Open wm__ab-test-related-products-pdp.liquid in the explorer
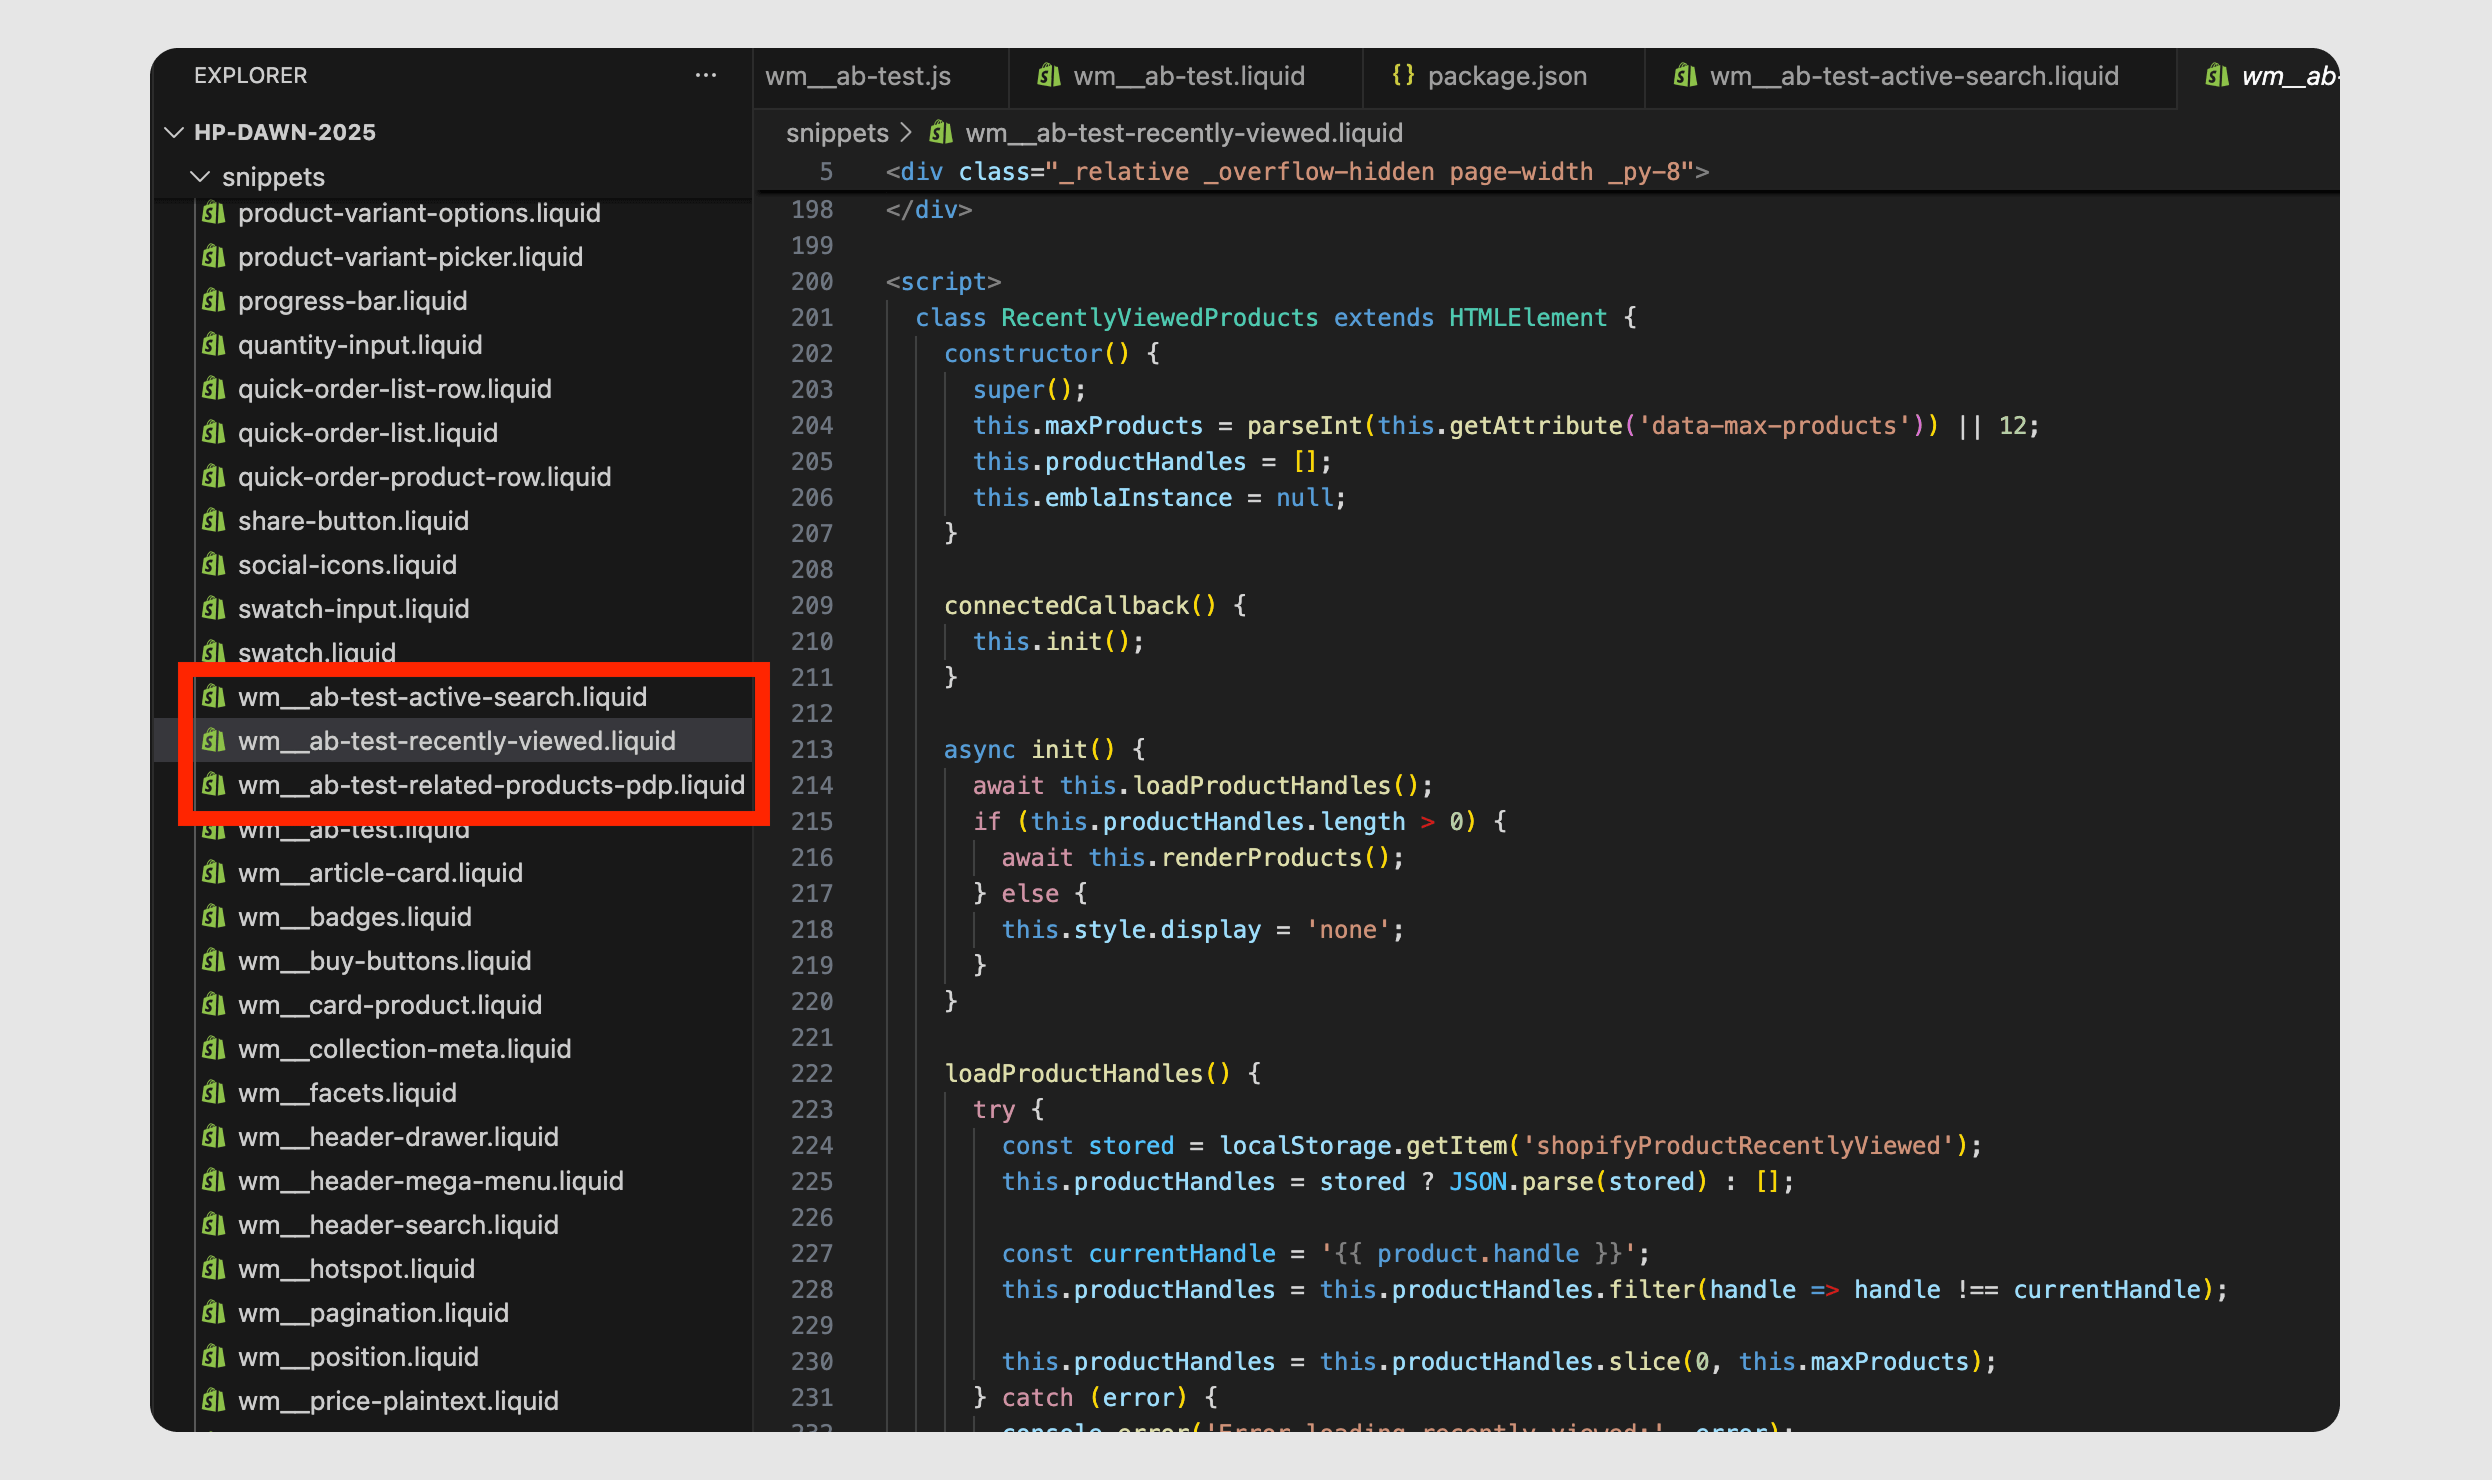 (491, 785)
